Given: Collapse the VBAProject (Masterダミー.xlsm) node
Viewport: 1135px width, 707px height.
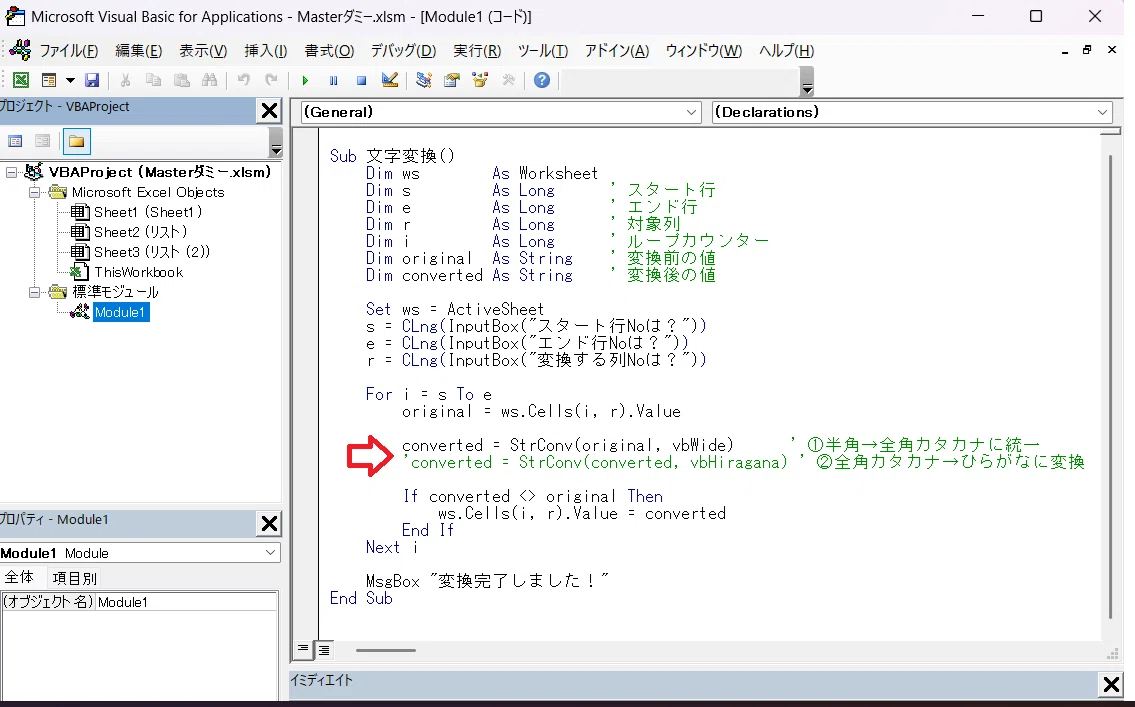Looking at the screenshot, I should (x=11, y=172).
